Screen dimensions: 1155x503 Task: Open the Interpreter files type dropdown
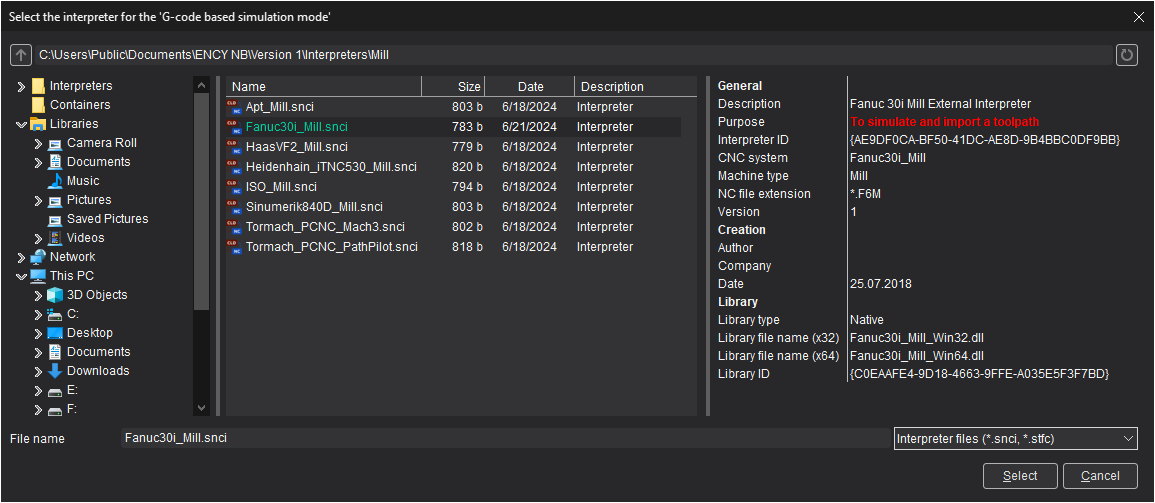click(x=1015, y=439)
